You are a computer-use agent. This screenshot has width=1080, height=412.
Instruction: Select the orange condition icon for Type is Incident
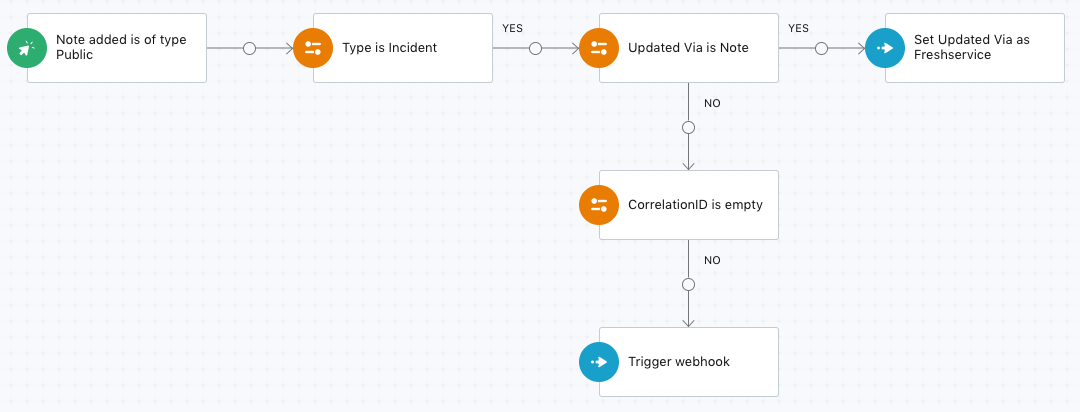pyautogui.click(x=313, y=48)
